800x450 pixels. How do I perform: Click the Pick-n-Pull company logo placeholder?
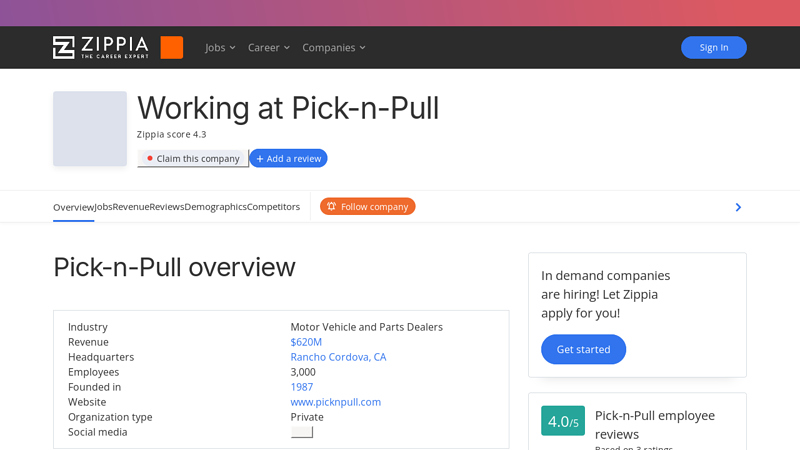90,129
